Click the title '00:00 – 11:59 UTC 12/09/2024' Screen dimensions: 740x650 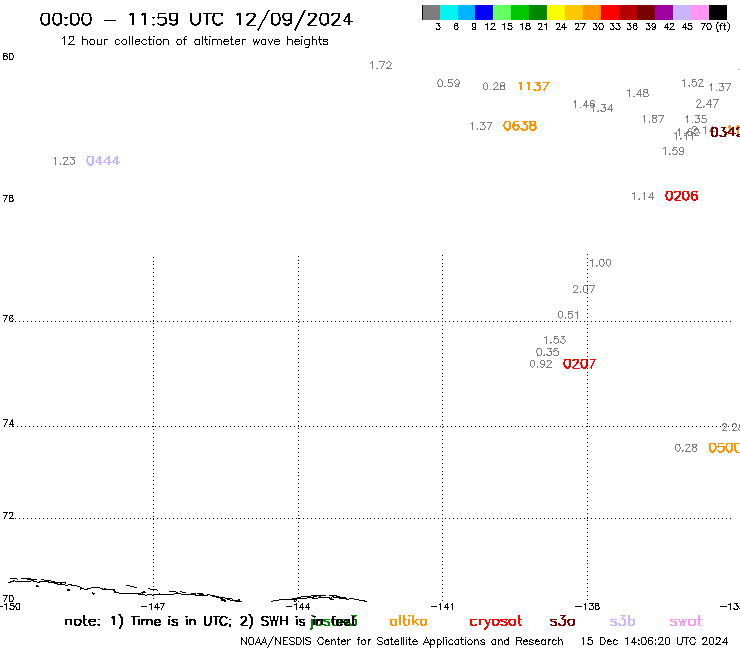coord(196,20)
